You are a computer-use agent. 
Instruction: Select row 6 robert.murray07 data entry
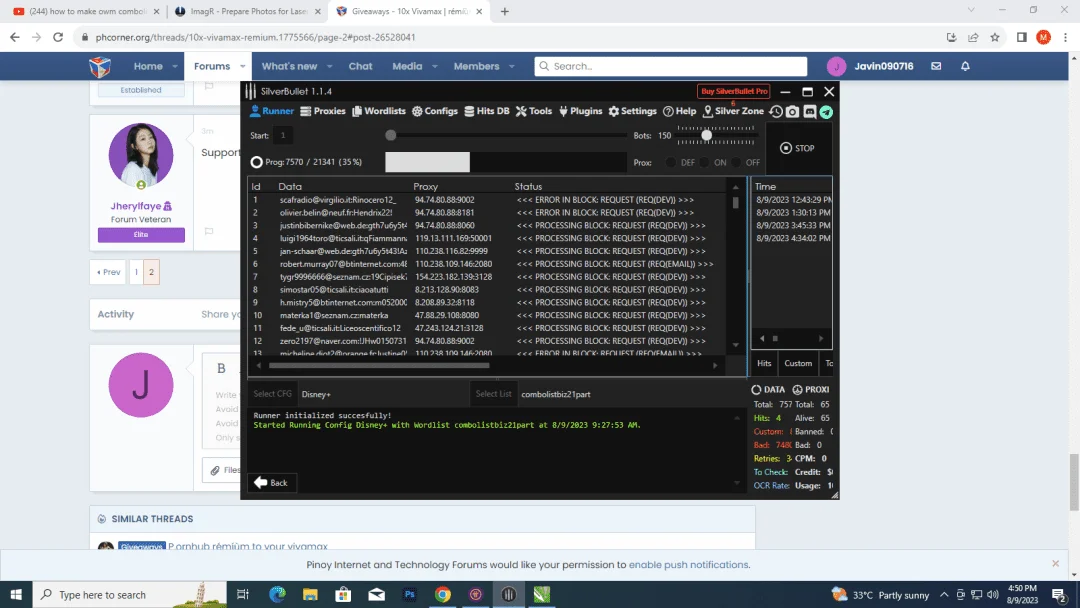click(488, 264)
